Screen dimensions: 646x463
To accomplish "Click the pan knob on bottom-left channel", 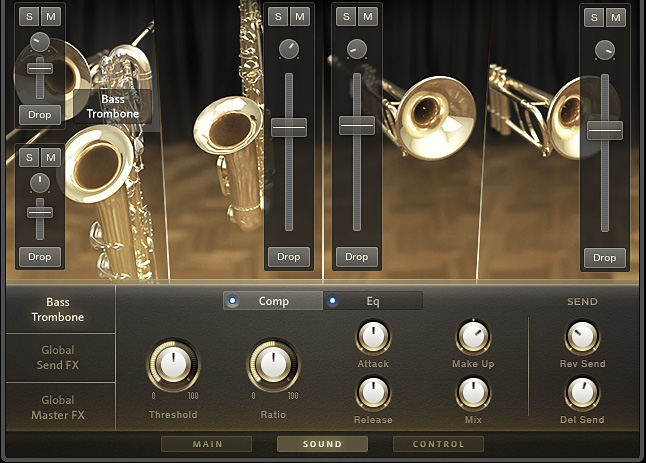I will point(40,182).
